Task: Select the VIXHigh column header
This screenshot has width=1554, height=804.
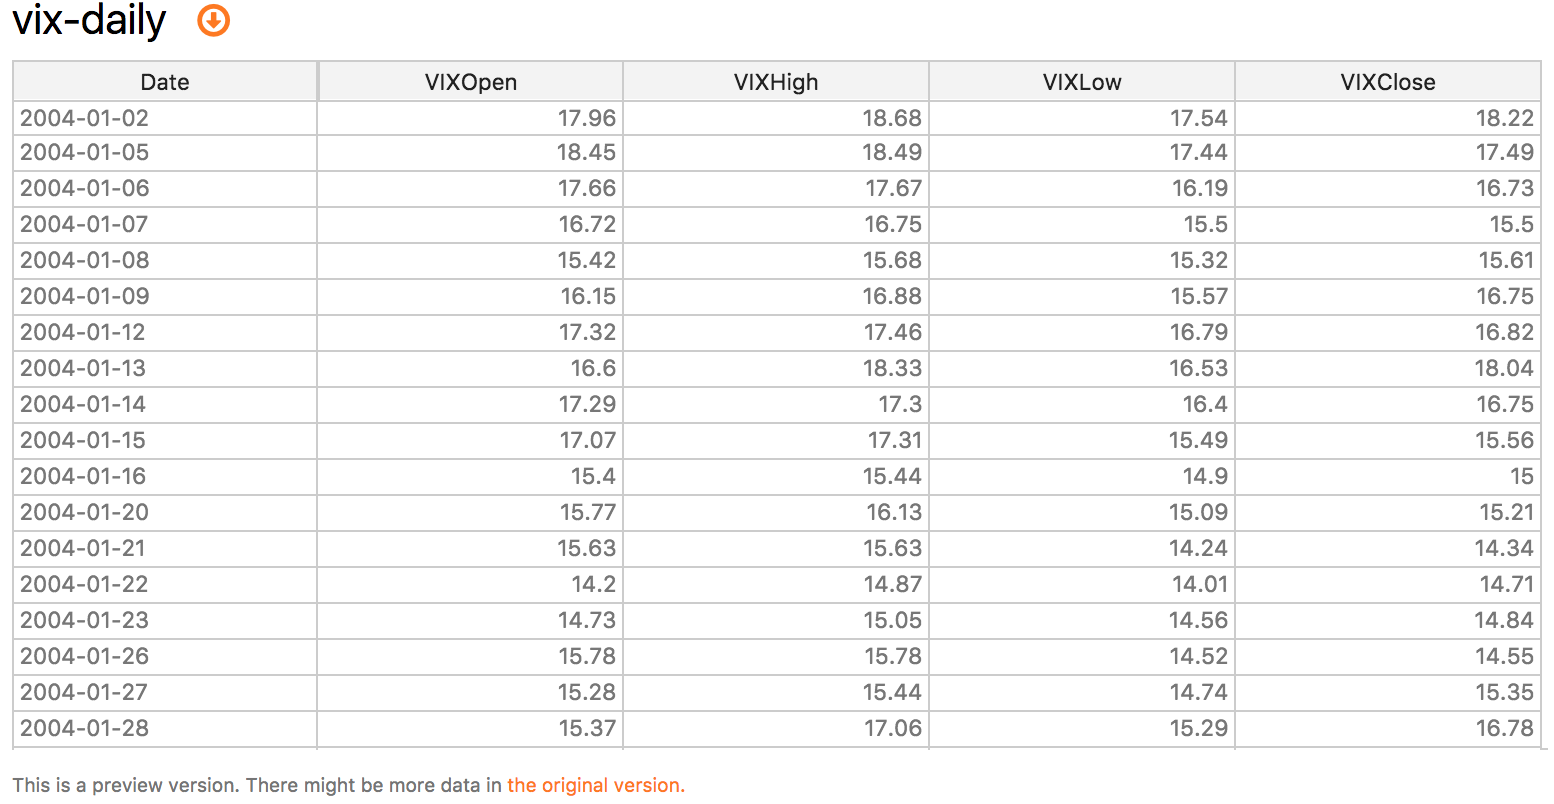Action: [x=776, y=82]
